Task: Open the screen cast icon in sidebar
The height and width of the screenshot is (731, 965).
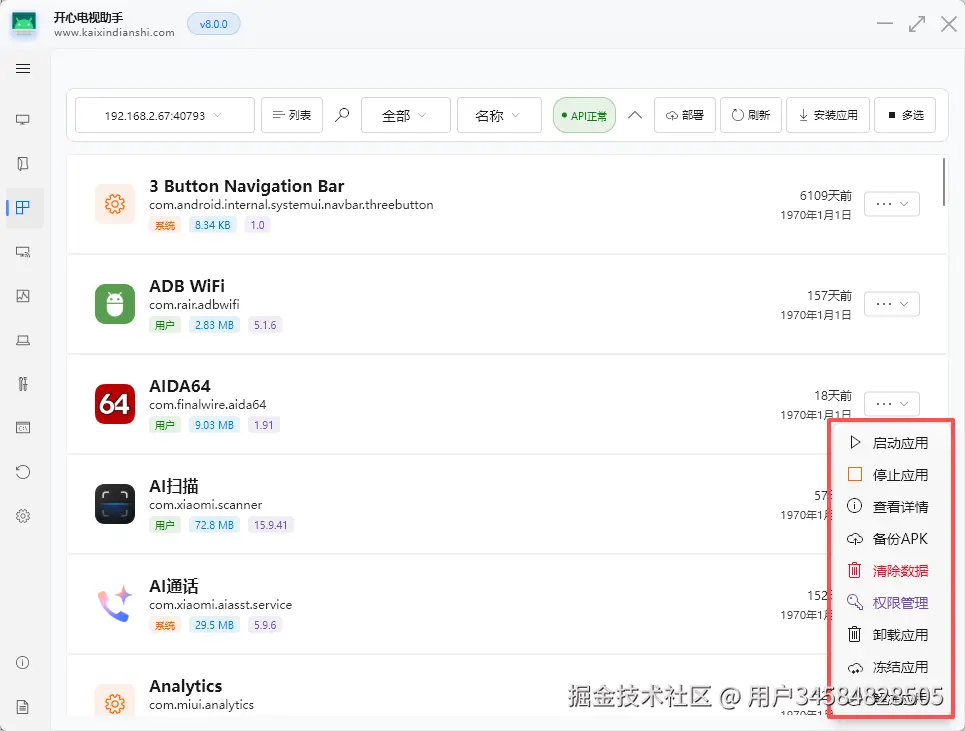Action: (23, 252)
